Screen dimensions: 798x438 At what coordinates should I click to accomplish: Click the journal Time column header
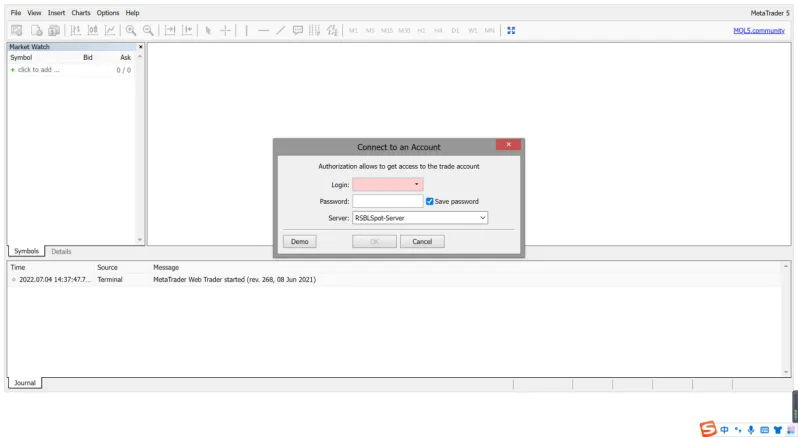click(x=18, y=267)
